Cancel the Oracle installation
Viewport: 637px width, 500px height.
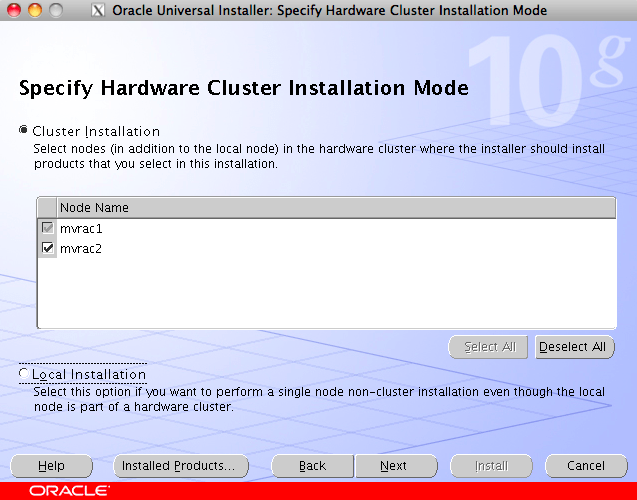[585, 466]
